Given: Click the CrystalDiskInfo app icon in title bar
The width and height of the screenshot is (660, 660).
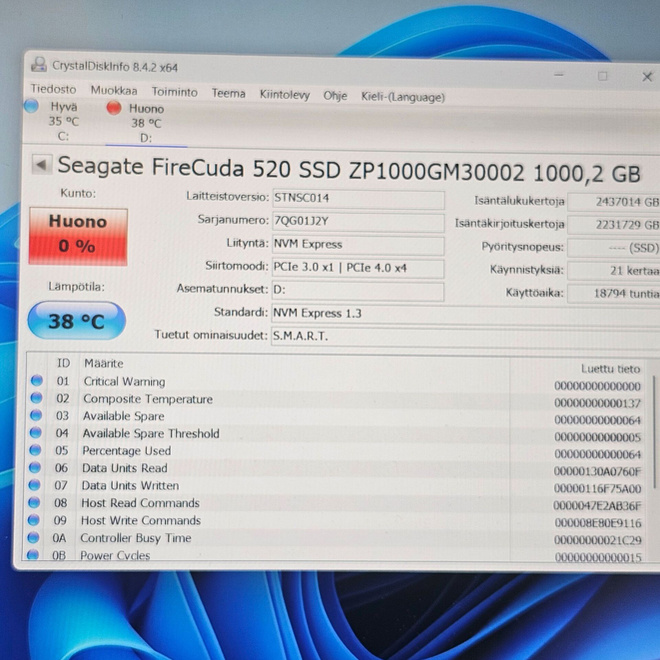Looking at the screenshot, I should point(39,64).
